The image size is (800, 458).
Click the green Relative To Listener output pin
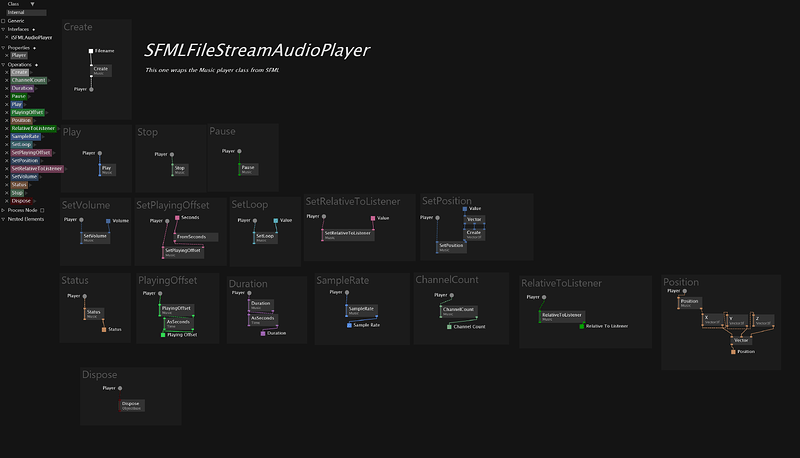click(582, 326)
